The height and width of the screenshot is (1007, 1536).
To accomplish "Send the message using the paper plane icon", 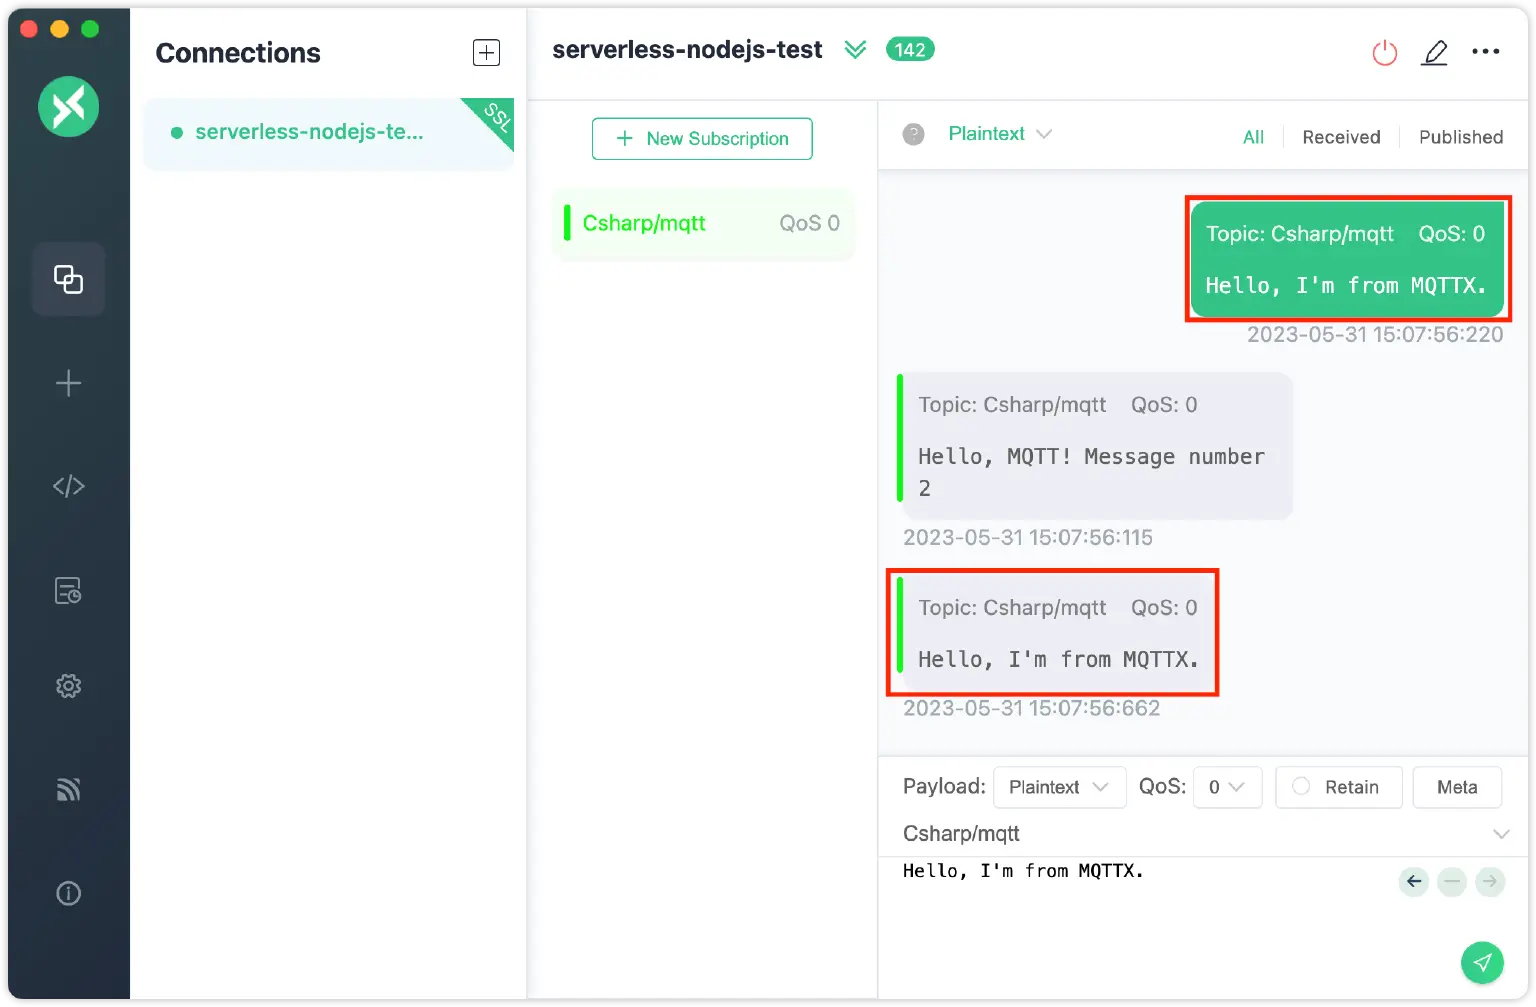I will (x=1482, y=962).
